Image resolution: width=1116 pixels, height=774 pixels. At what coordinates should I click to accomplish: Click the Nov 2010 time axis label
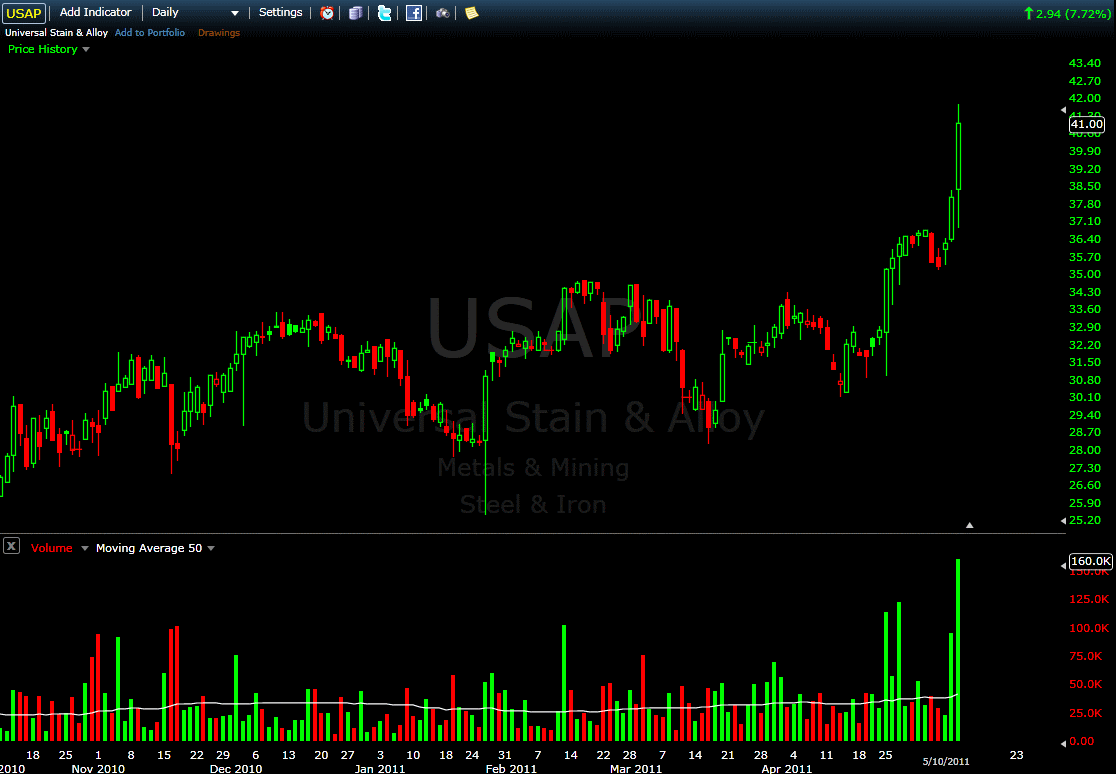98,768
